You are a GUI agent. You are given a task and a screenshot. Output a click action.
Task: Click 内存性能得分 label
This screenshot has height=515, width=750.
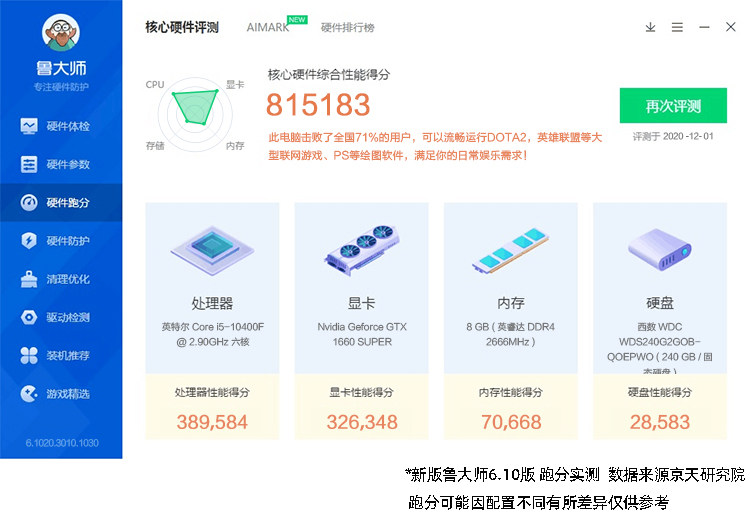tap(511, 393)
